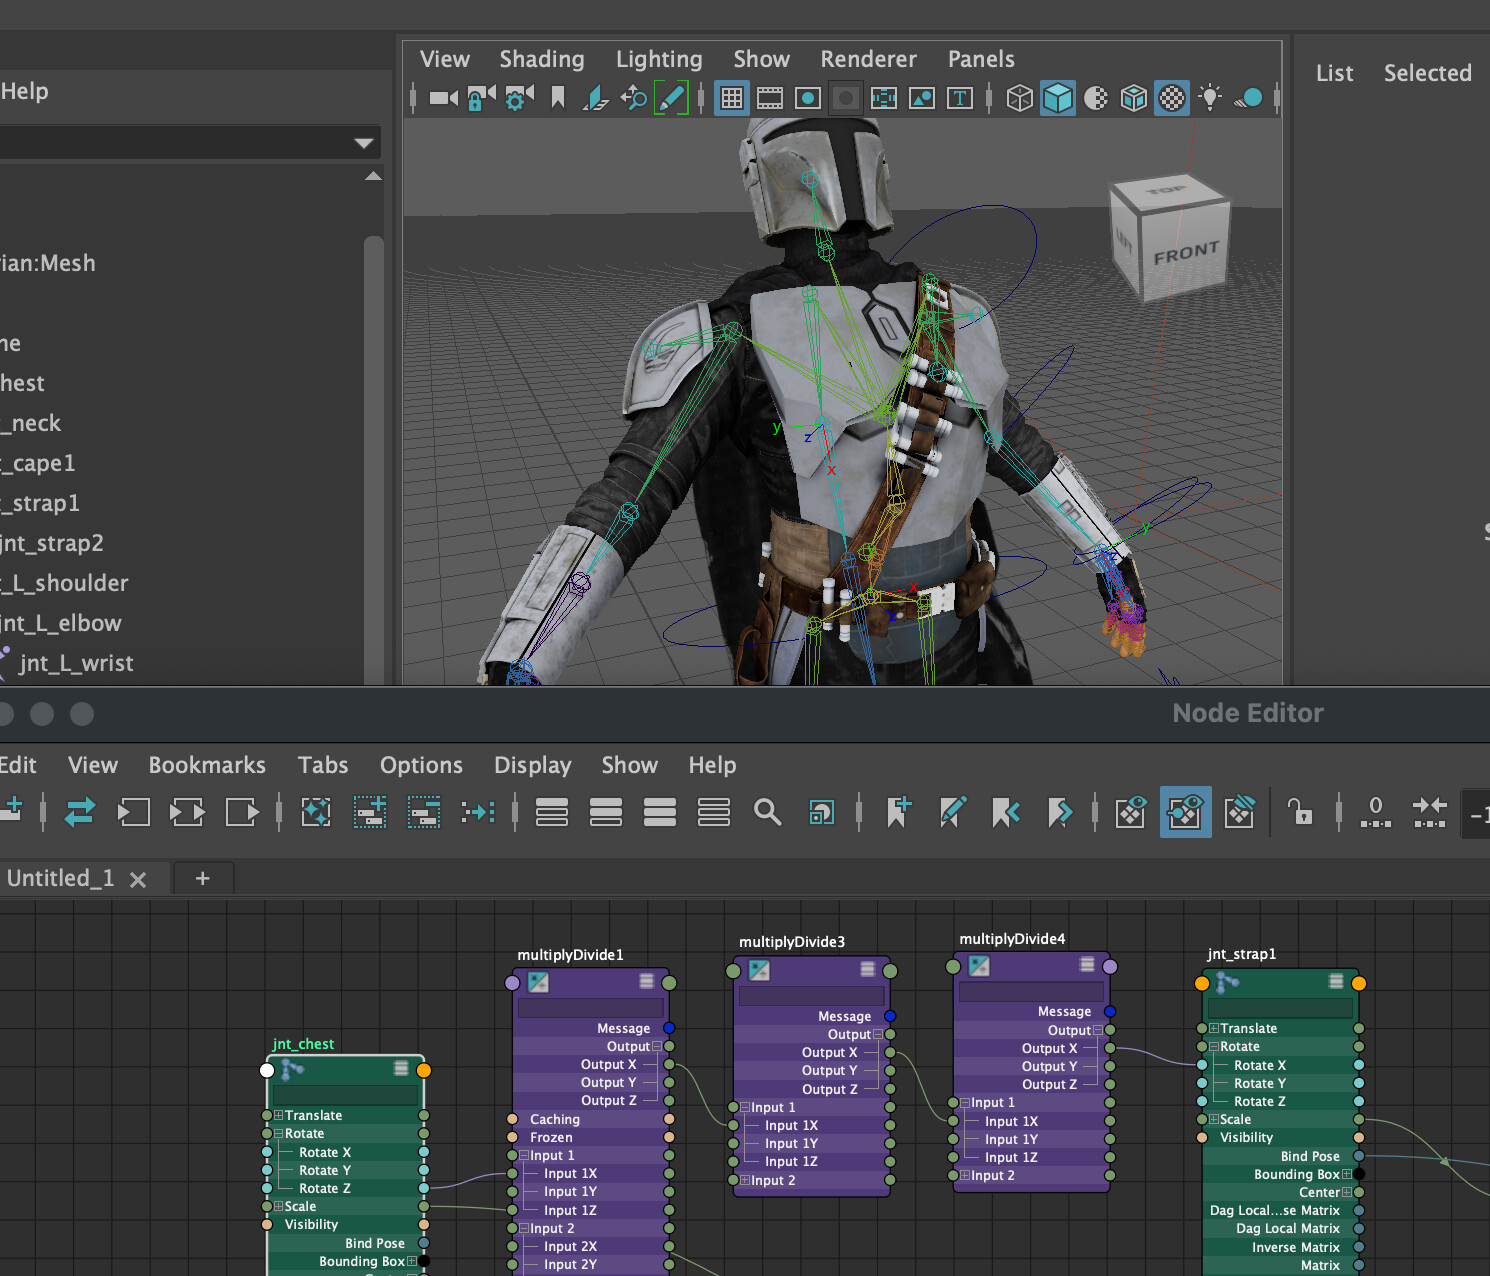The height and width of the screenshot is (1276, 1490).
Task: Click the previous bookmark icon
Action: point(1005,812)
